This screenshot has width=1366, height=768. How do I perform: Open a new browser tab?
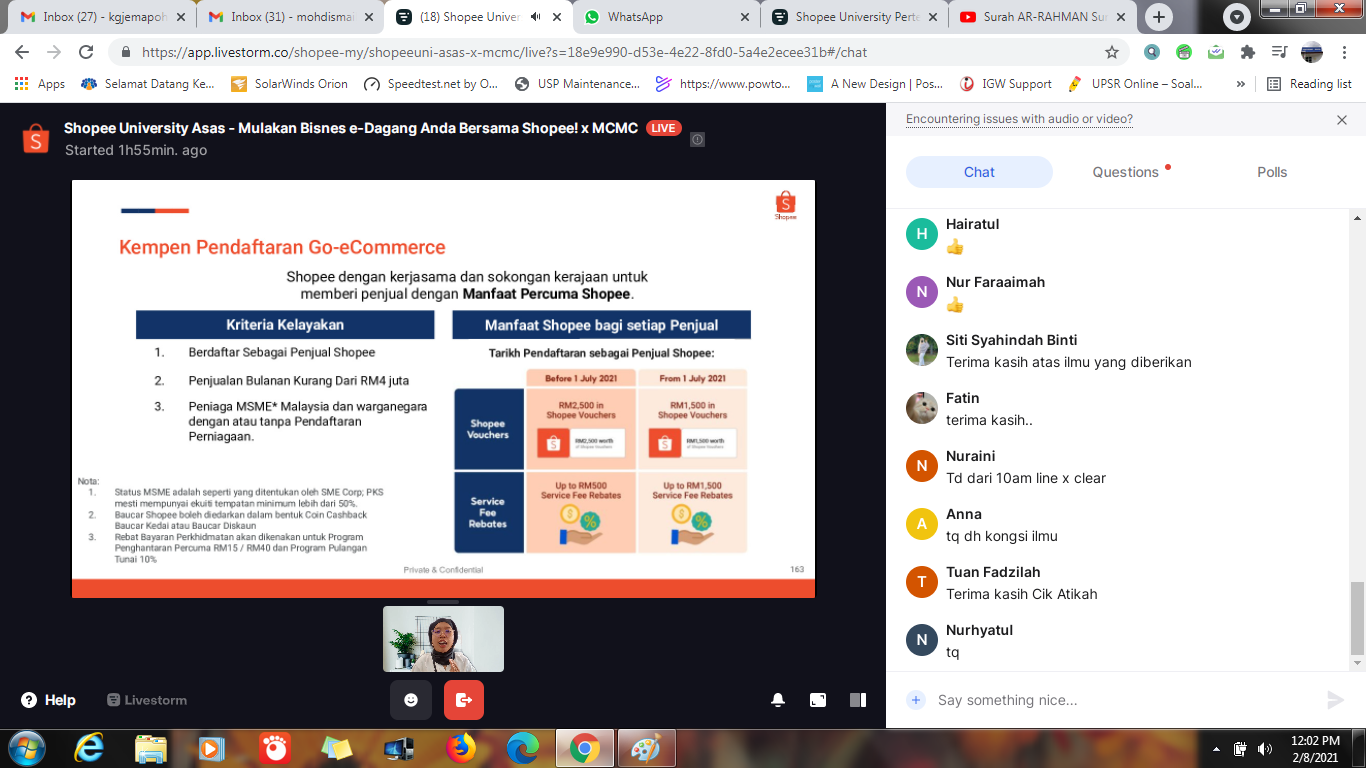pos(1159,17)
